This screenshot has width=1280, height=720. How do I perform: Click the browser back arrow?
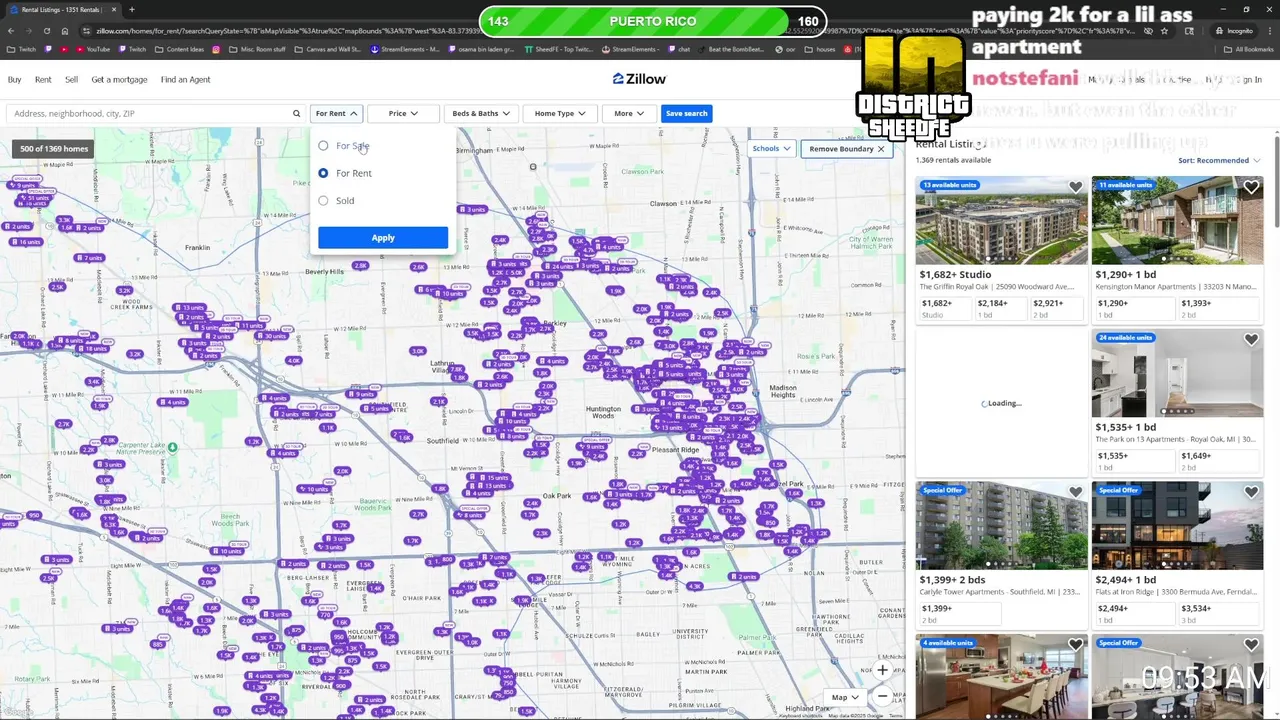coord(10,31)
